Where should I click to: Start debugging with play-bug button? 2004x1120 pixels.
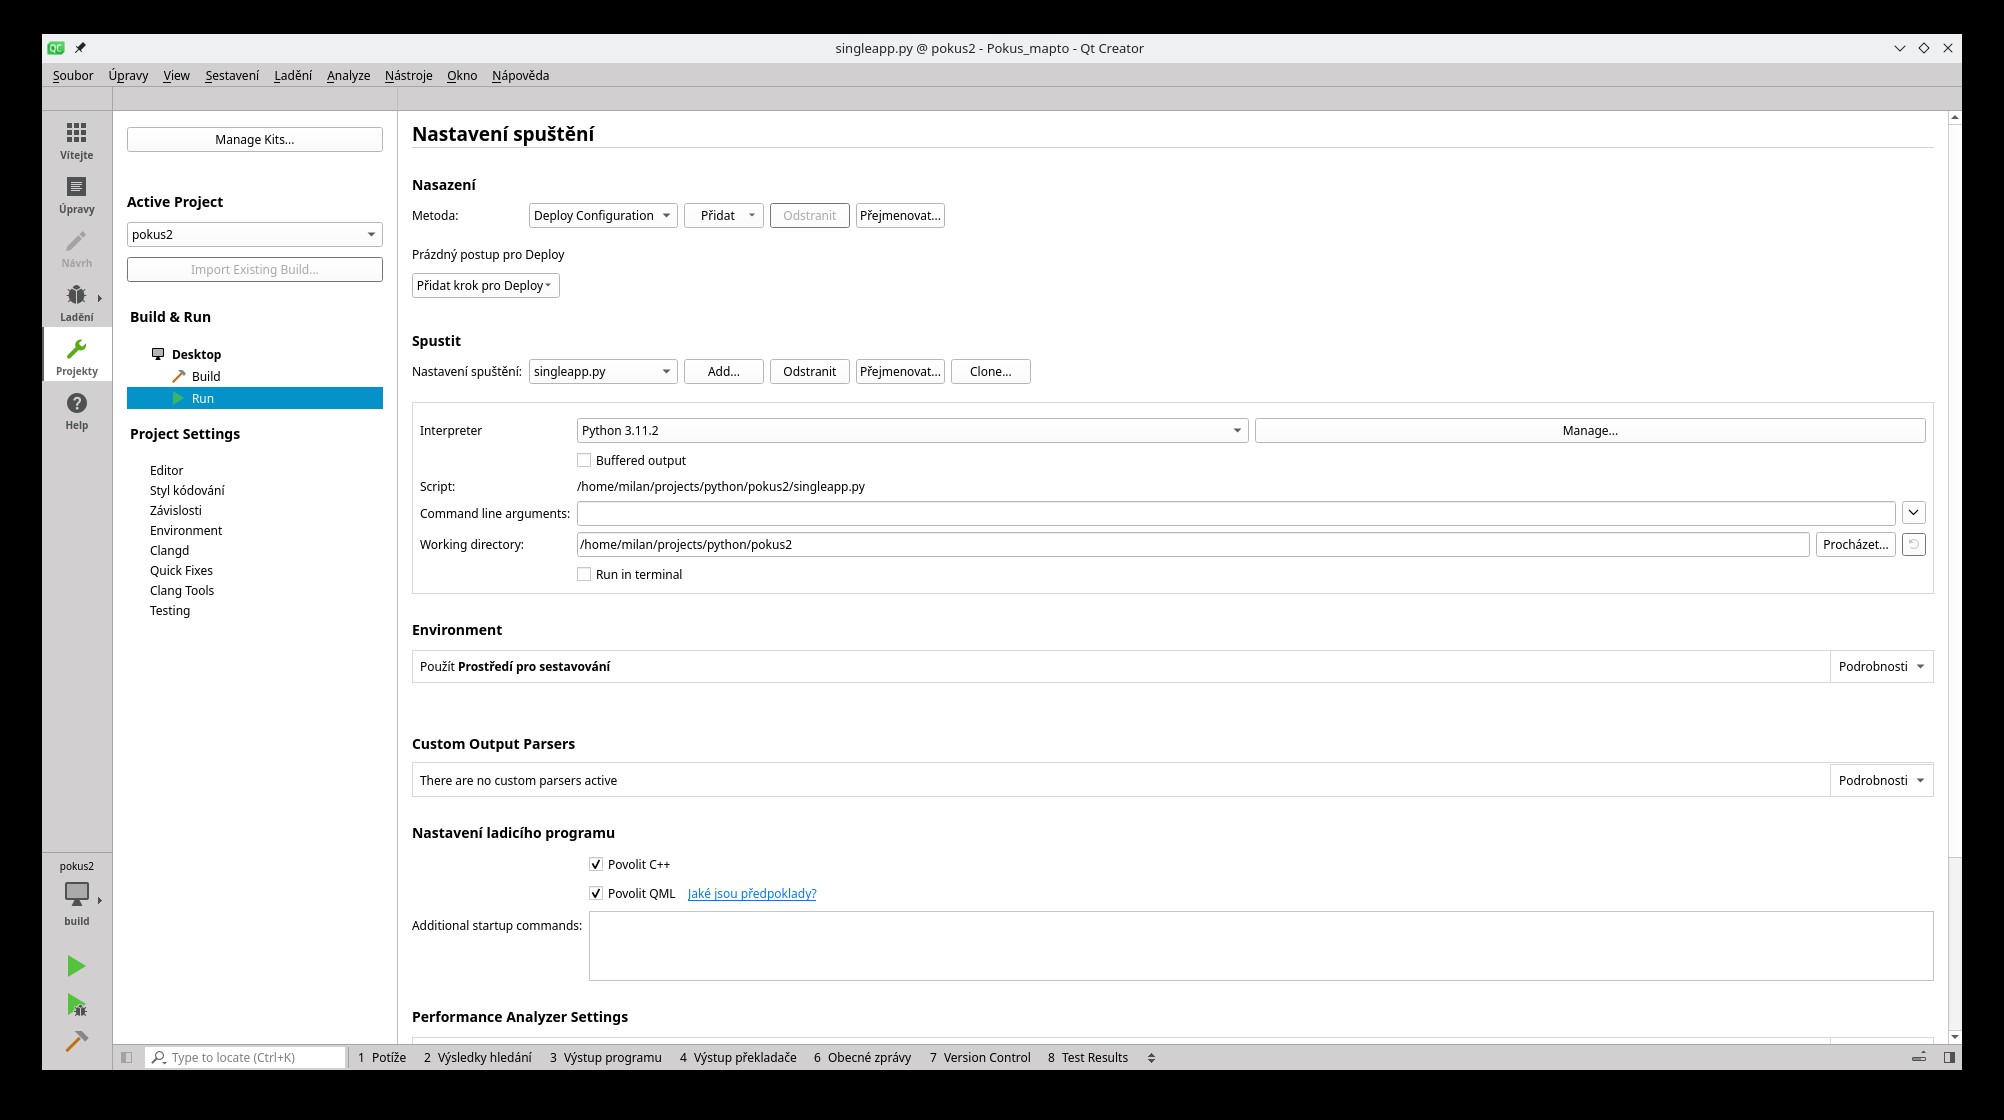point(76,1004)
